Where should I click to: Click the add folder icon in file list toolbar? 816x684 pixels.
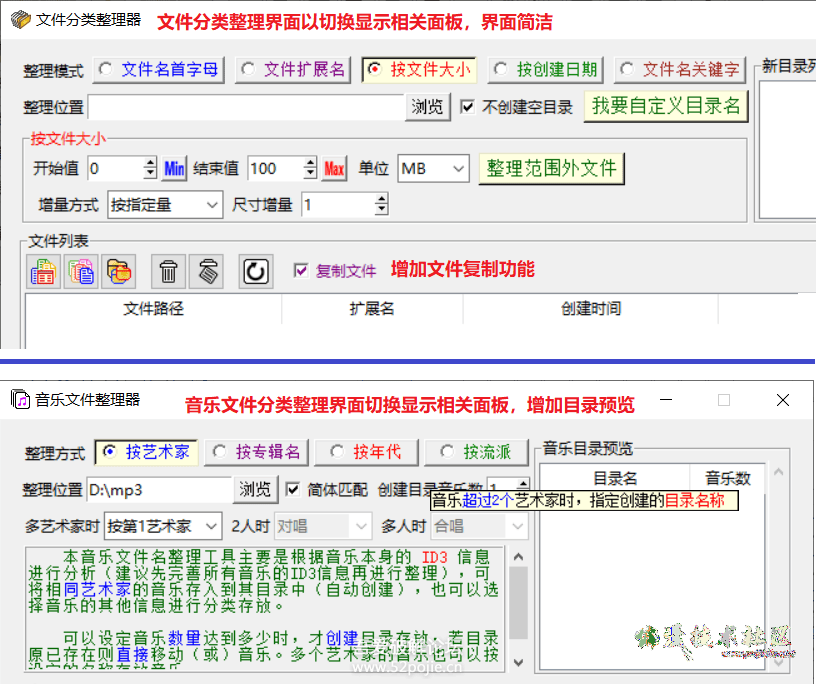(119, 272)
